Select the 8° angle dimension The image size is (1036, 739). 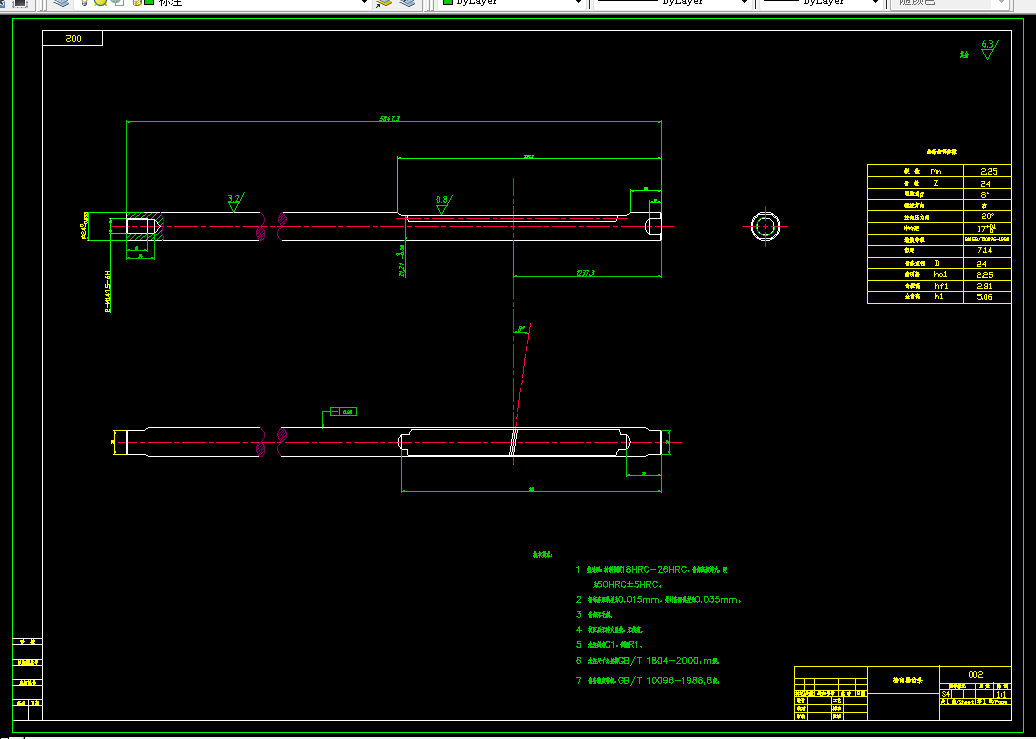tap(521, 328)
